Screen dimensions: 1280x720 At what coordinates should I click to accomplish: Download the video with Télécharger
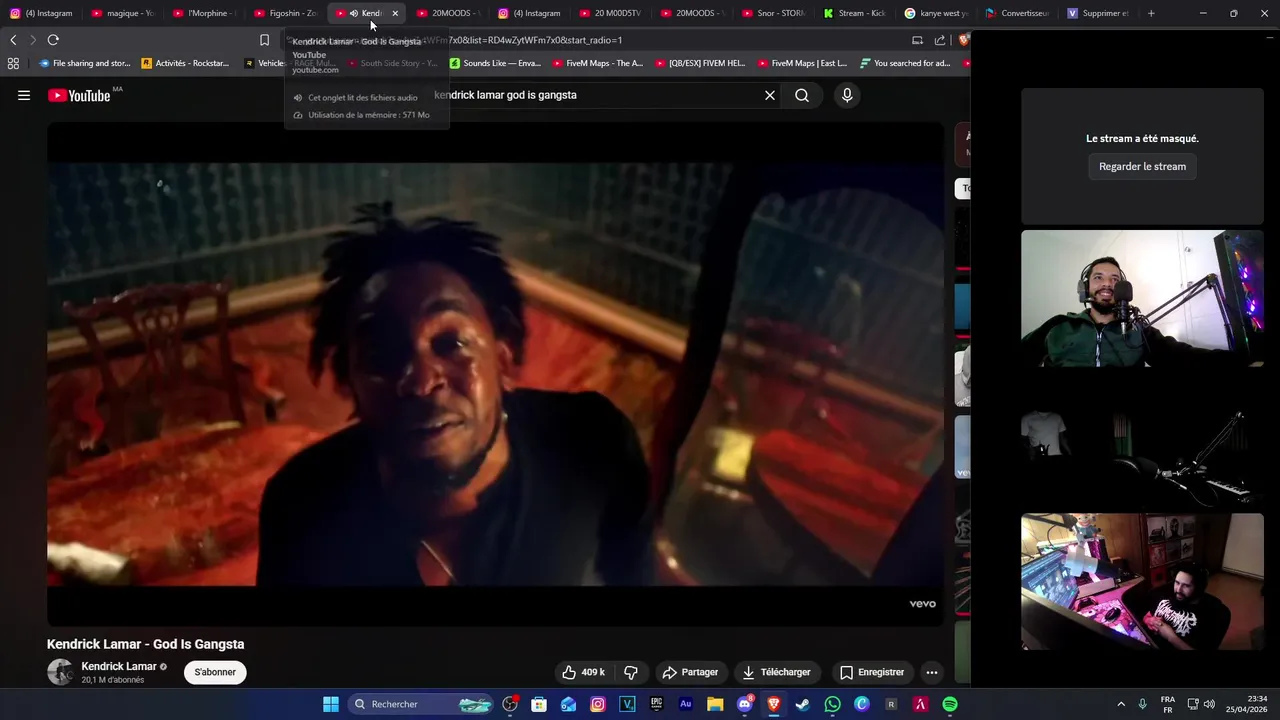pyautogui.click(x=776, y=672)
